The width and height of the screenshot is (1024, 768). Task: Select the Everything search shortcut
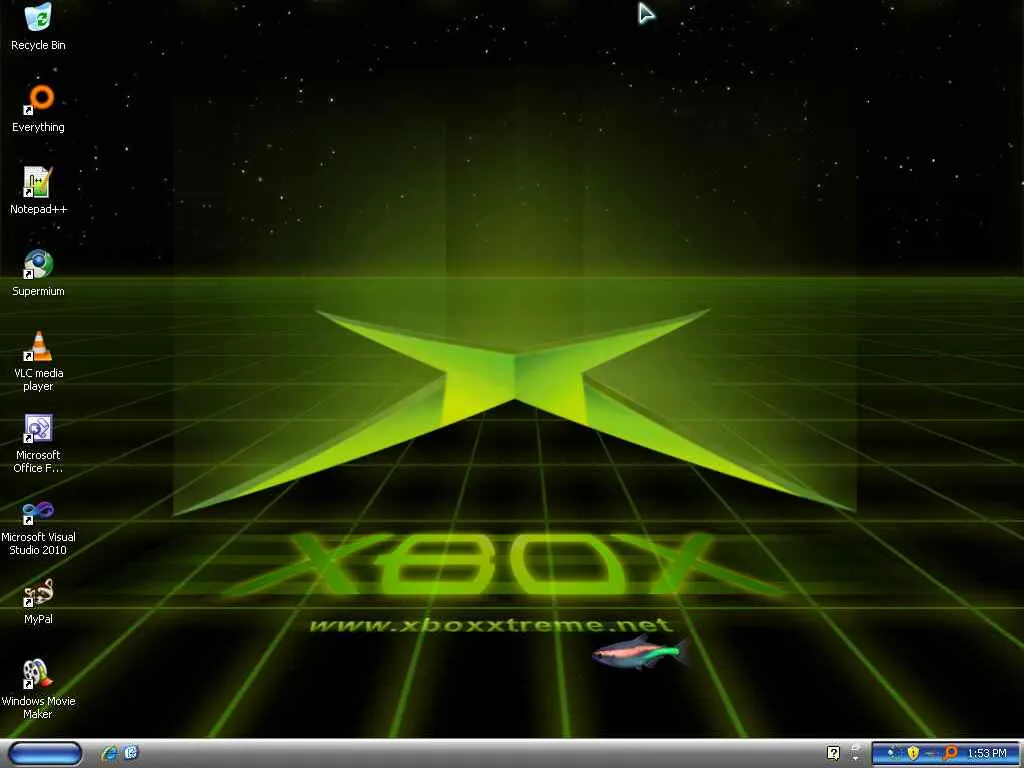coord(38,109)
